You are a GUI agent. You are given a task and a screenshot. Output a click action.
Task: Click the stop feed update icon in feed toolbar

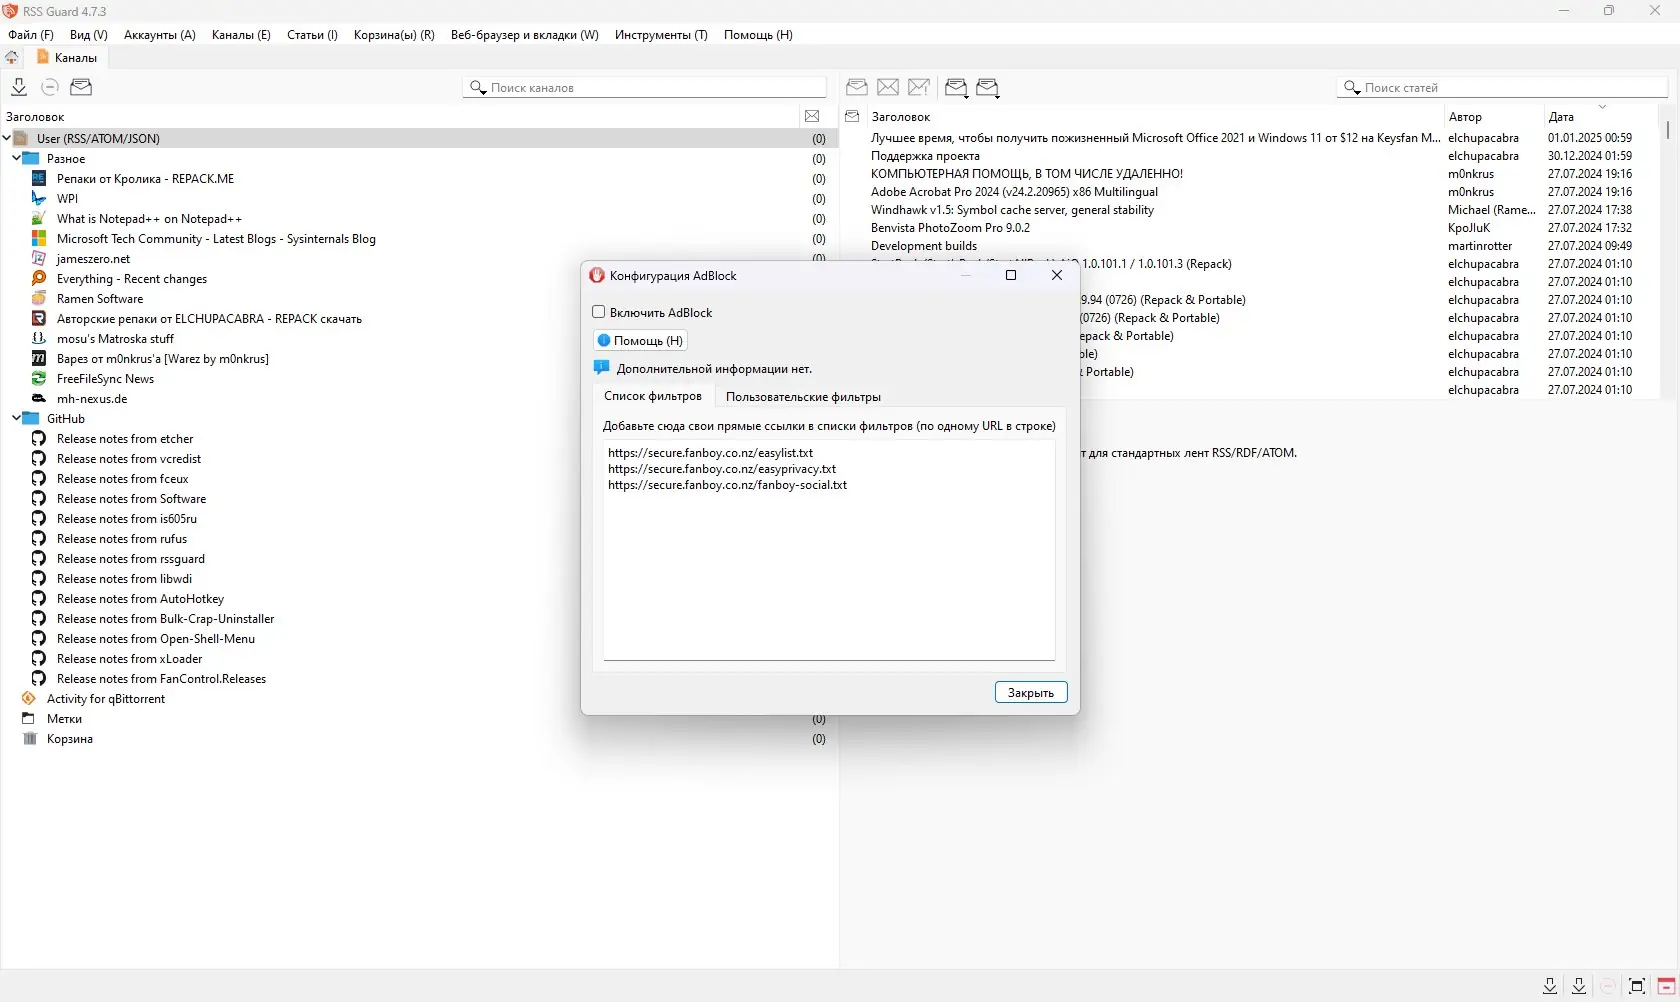[49, 87]
